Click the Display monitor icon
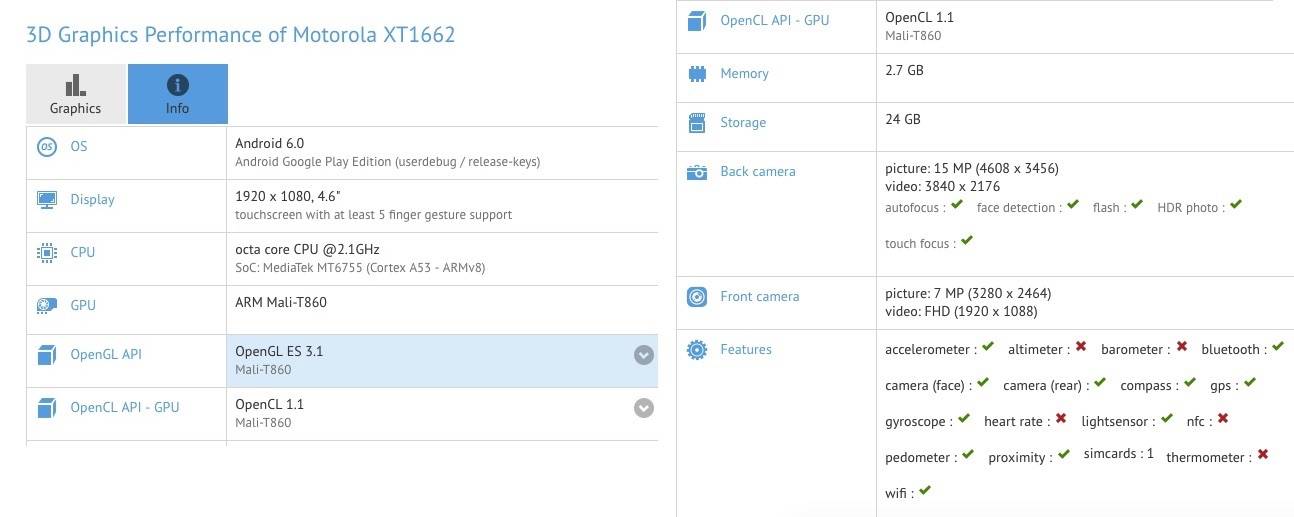Viewport: 1294px width, 517px height. click(x=47, y=200)
